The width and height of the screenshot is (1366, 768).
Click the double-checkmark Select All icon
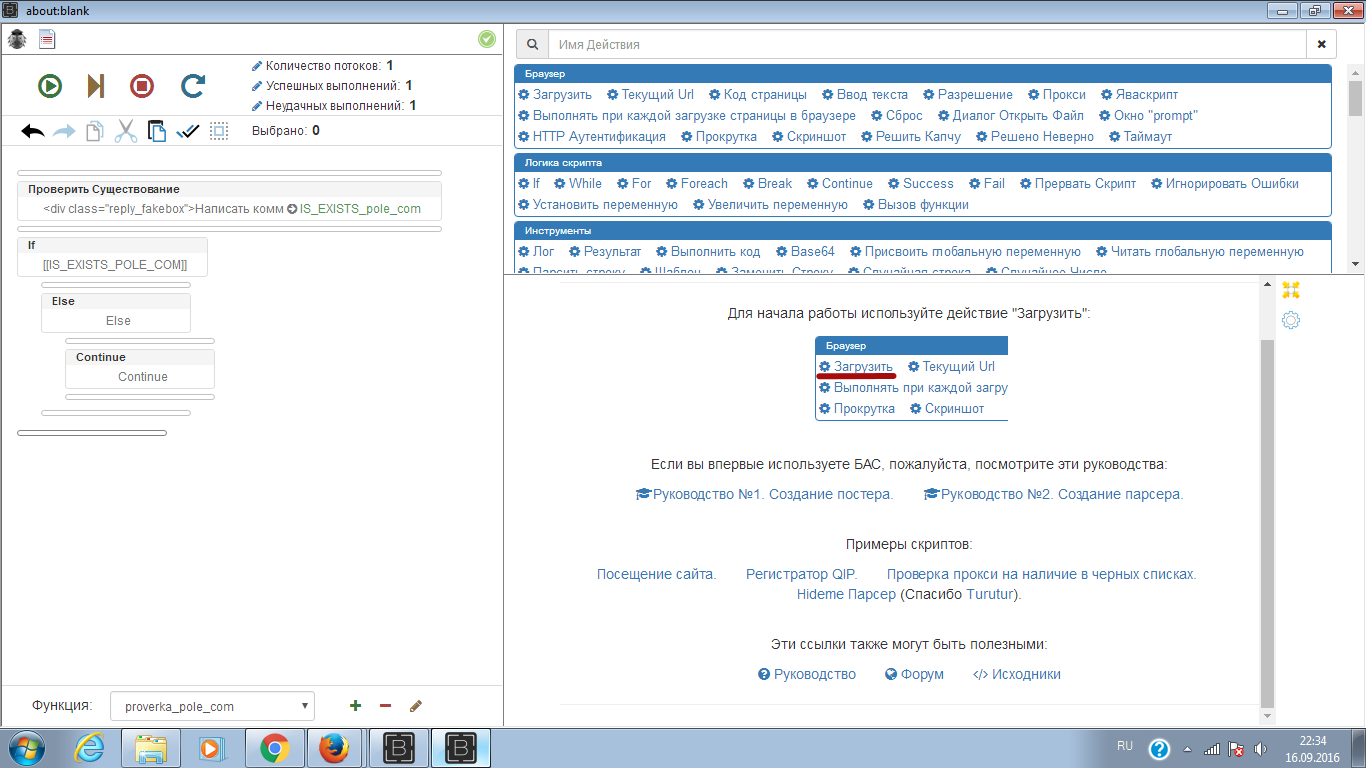point(188,131)
